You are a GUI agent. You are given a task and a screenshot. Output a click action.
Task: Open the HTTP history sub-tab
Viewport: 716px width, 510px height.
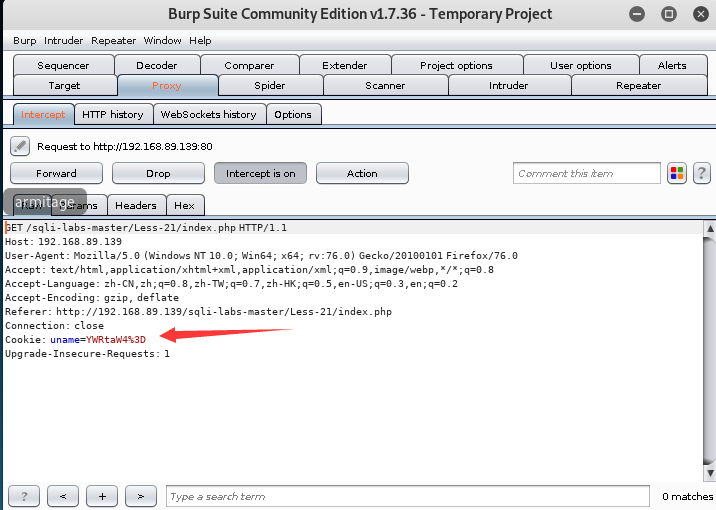(x=113, y=114)
